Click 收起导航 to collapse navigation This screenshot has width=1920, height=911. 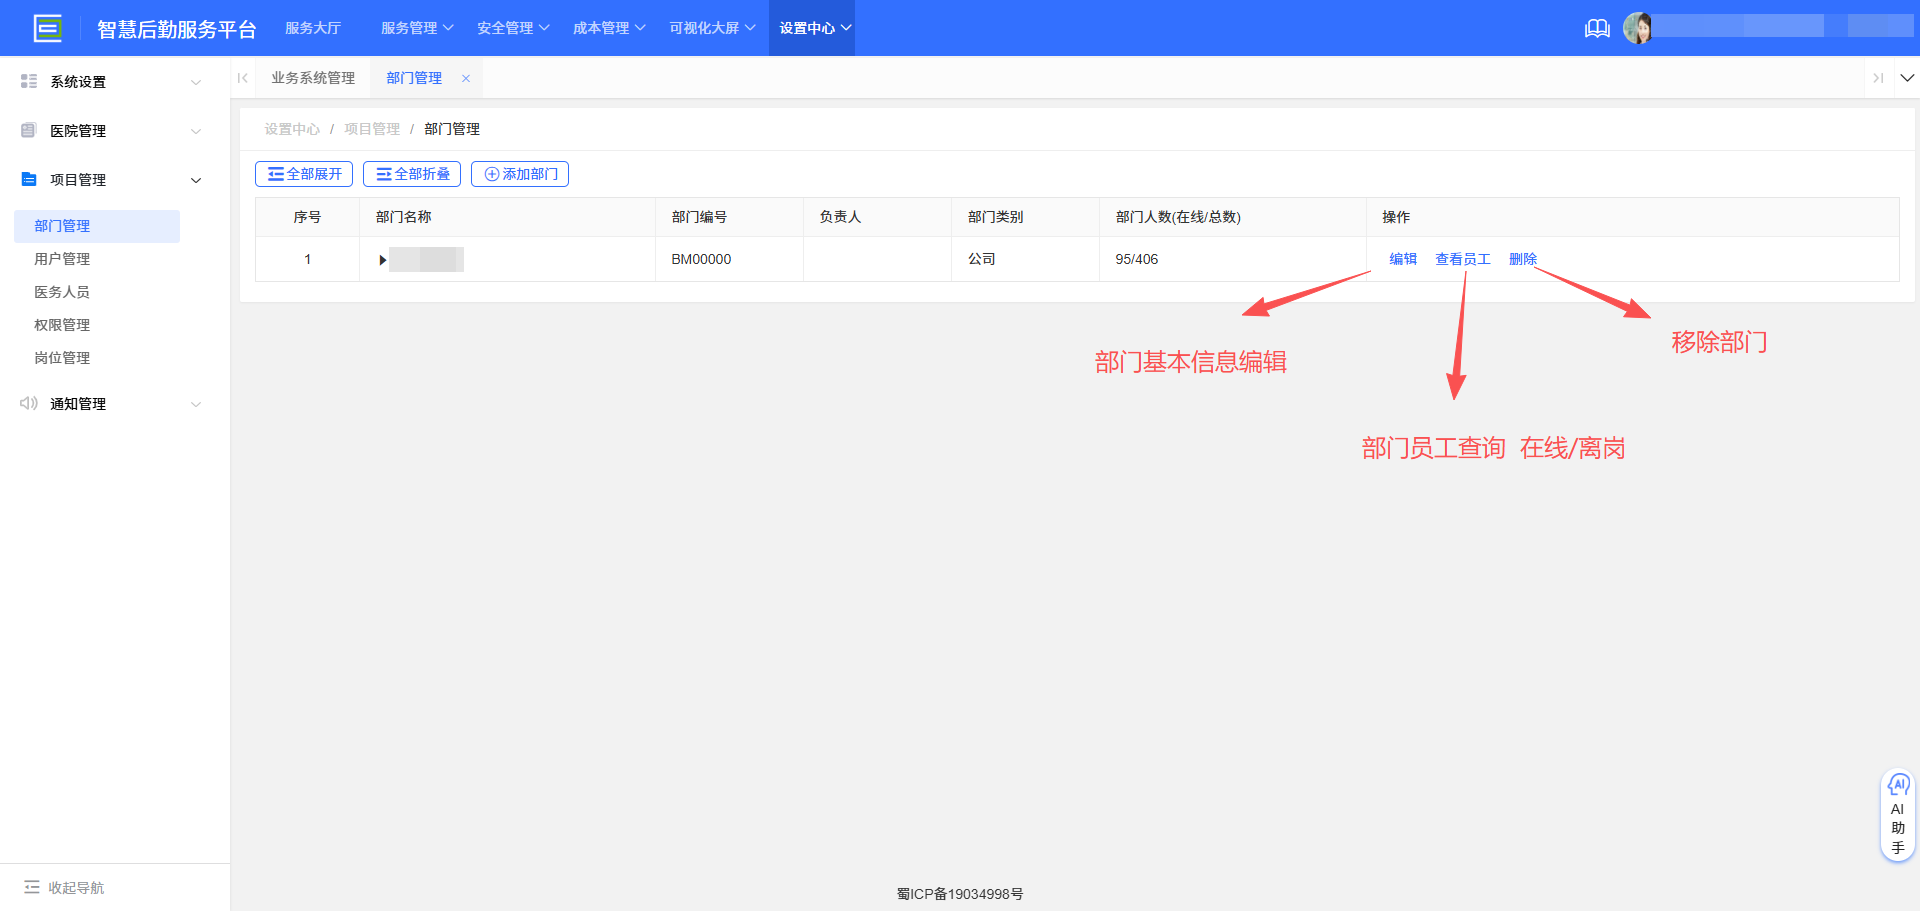(x=62, y=887)
